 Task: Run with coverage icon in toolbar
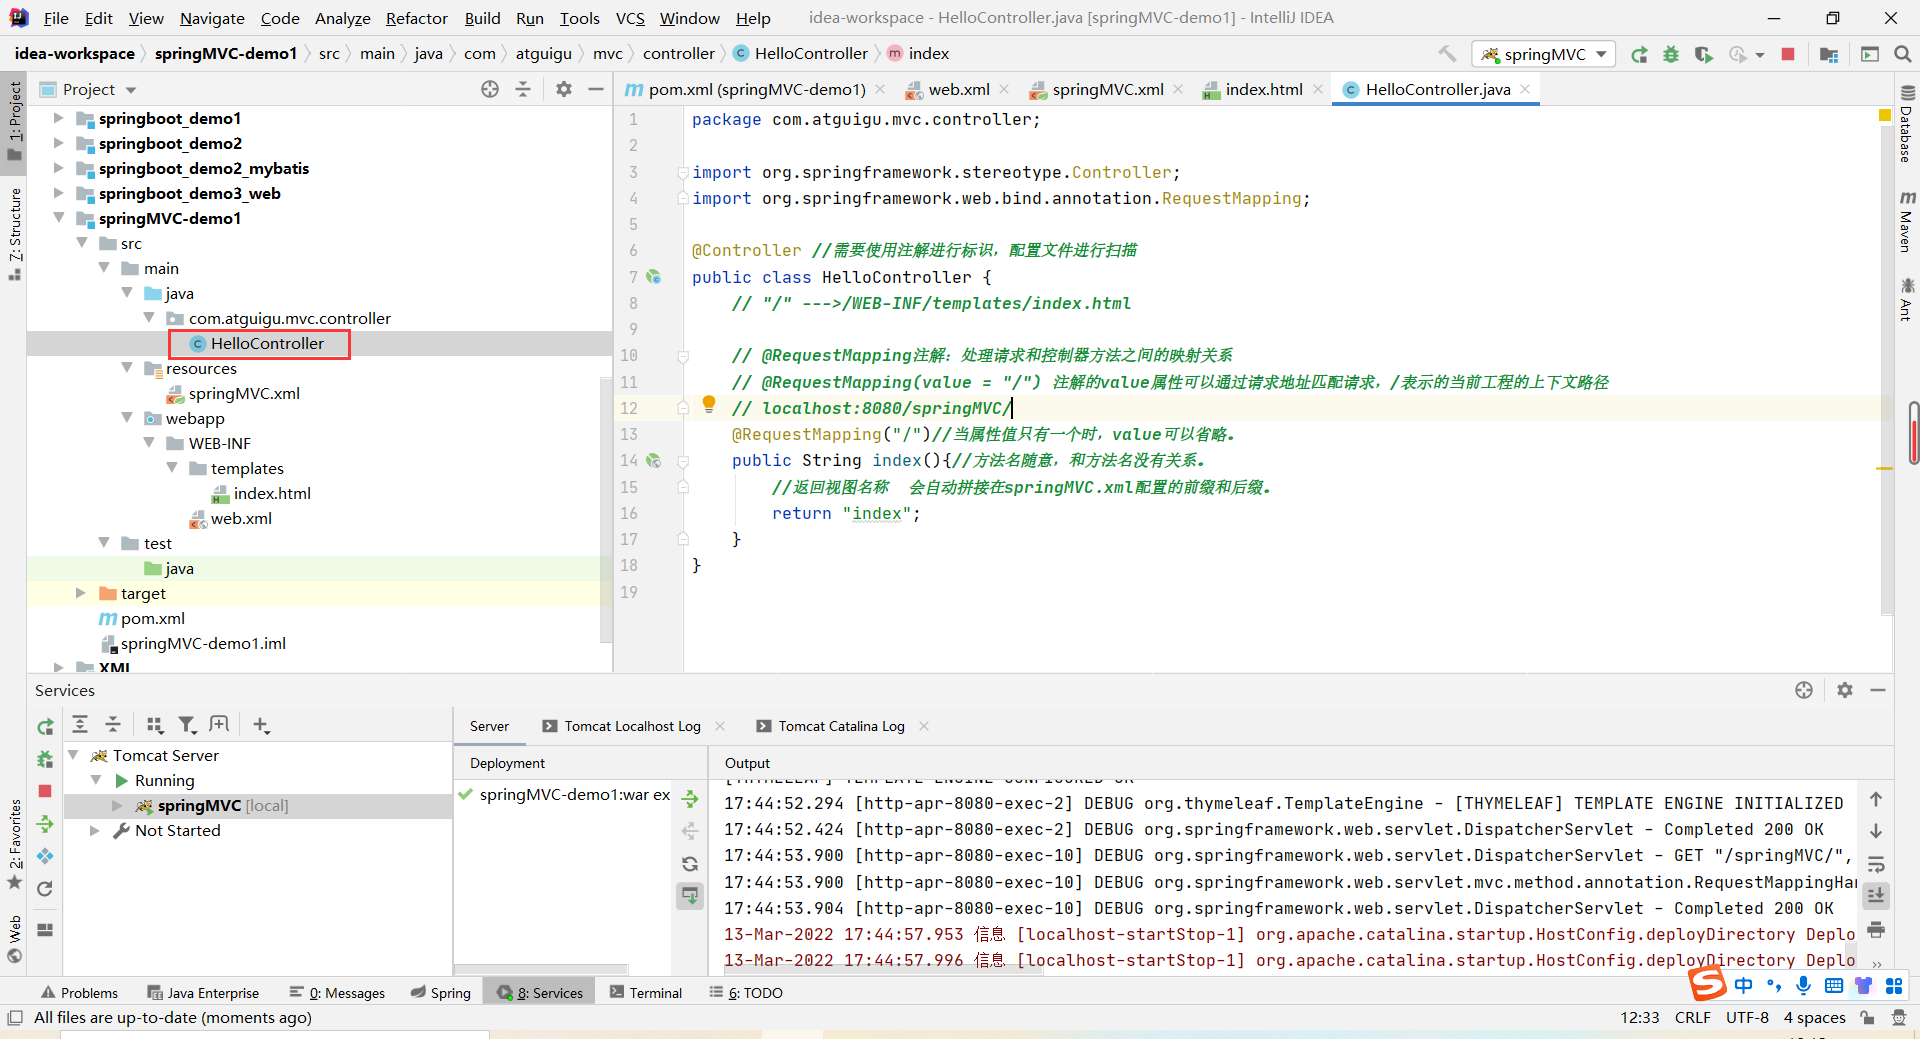1703,54
